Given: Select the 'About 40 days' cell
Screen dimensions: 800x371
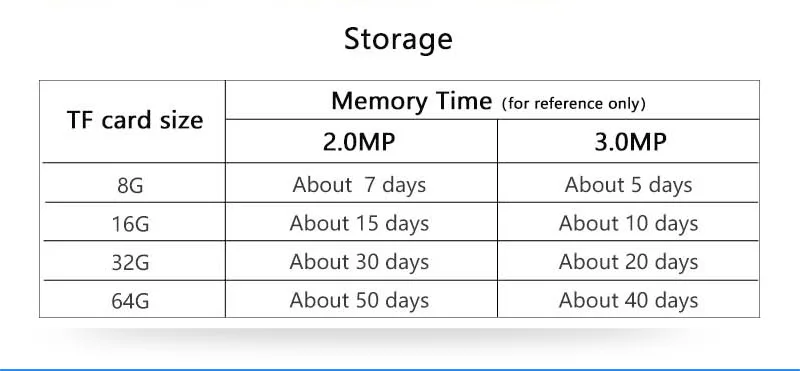Looking at the screenshot, I should pos(628,301).
